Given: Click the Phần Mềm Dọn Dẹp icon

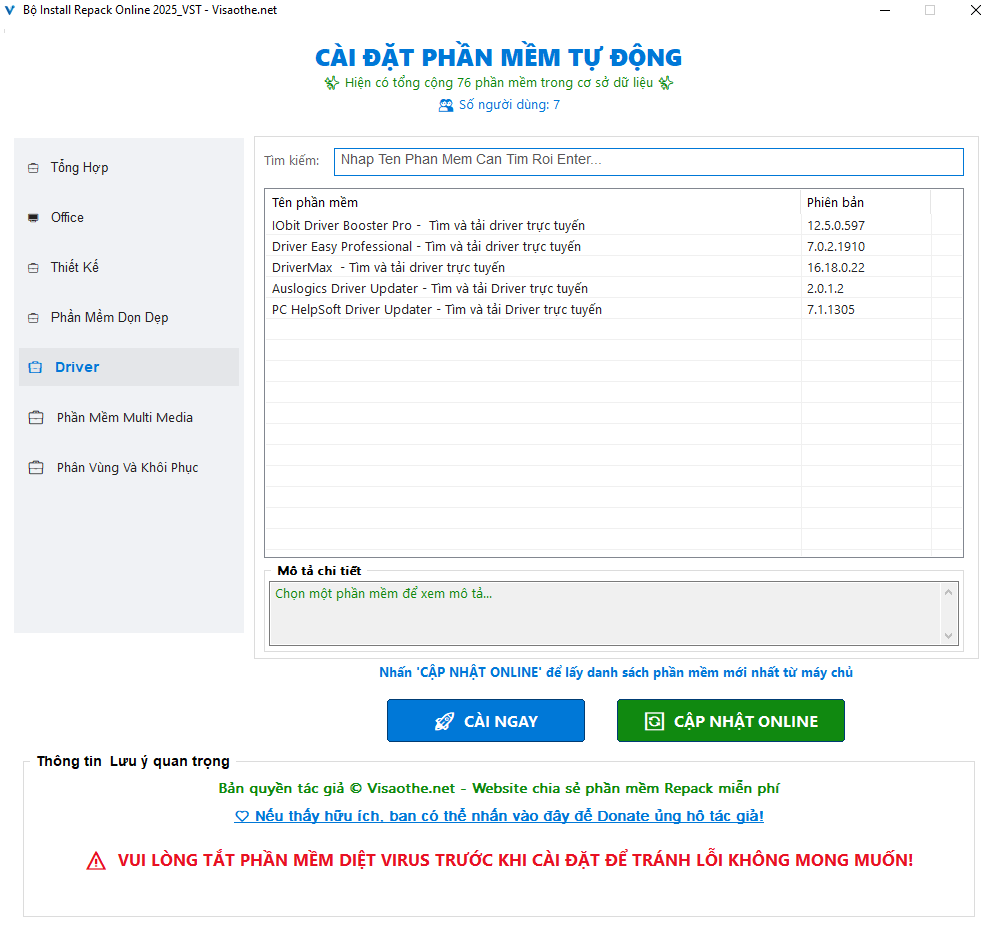Looking at the screenshot, I should 33,318.
